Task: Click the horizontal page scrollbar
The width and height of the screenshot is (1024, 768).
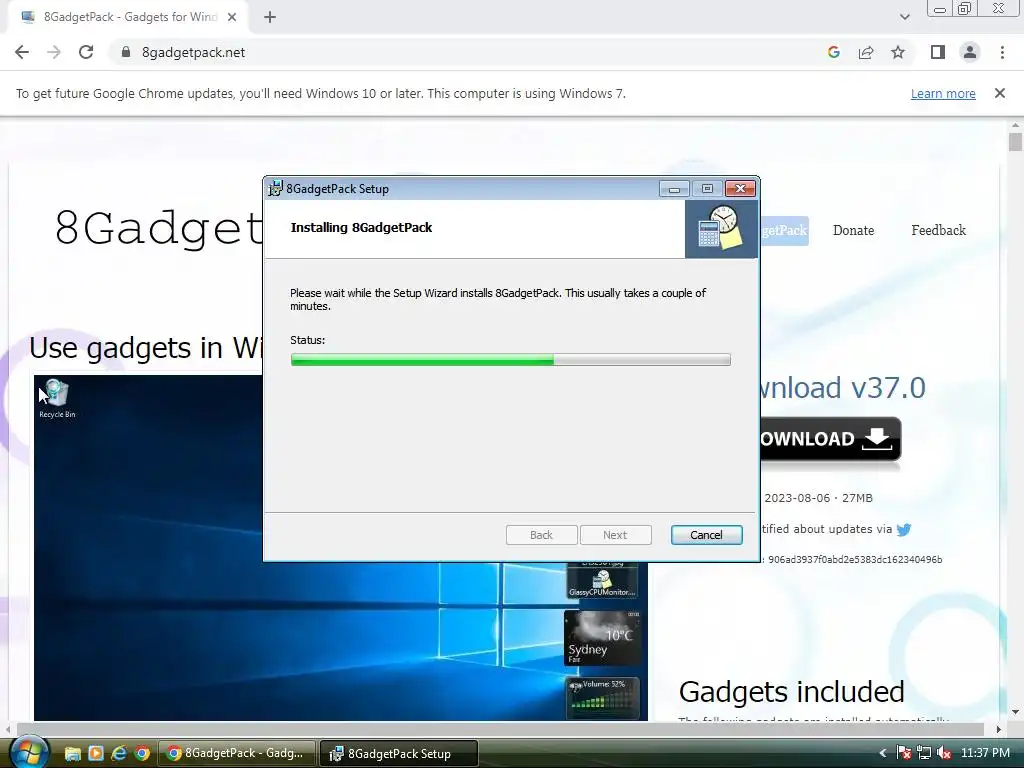Action: click(500, 729)
